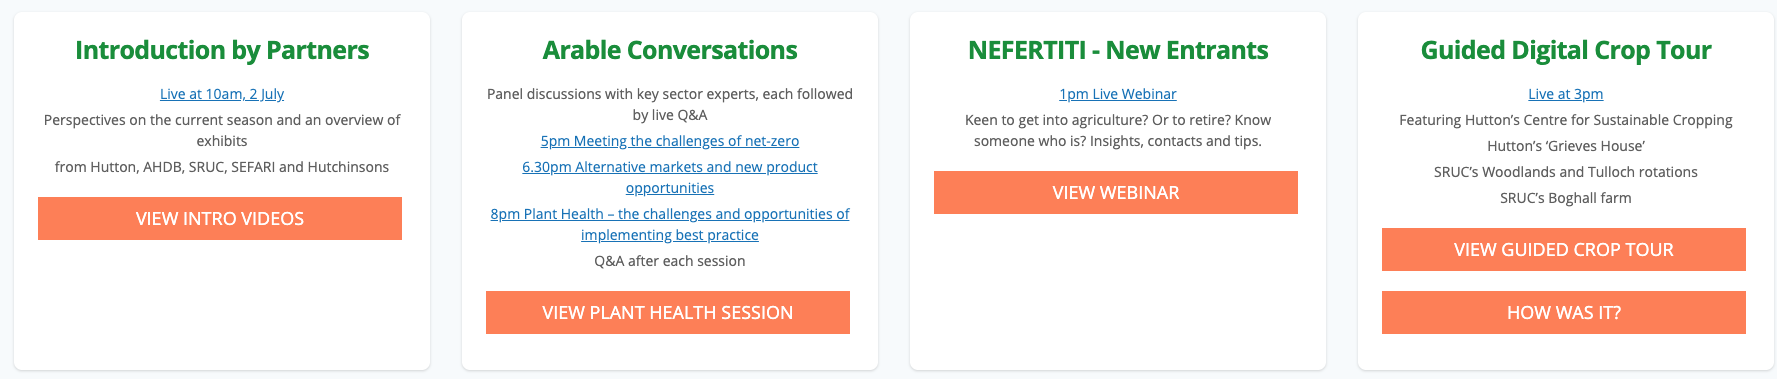1777x379 pixels.
Task: Click the VIEW INTRO VIDEOS button
Action: [x=220, y=218]
